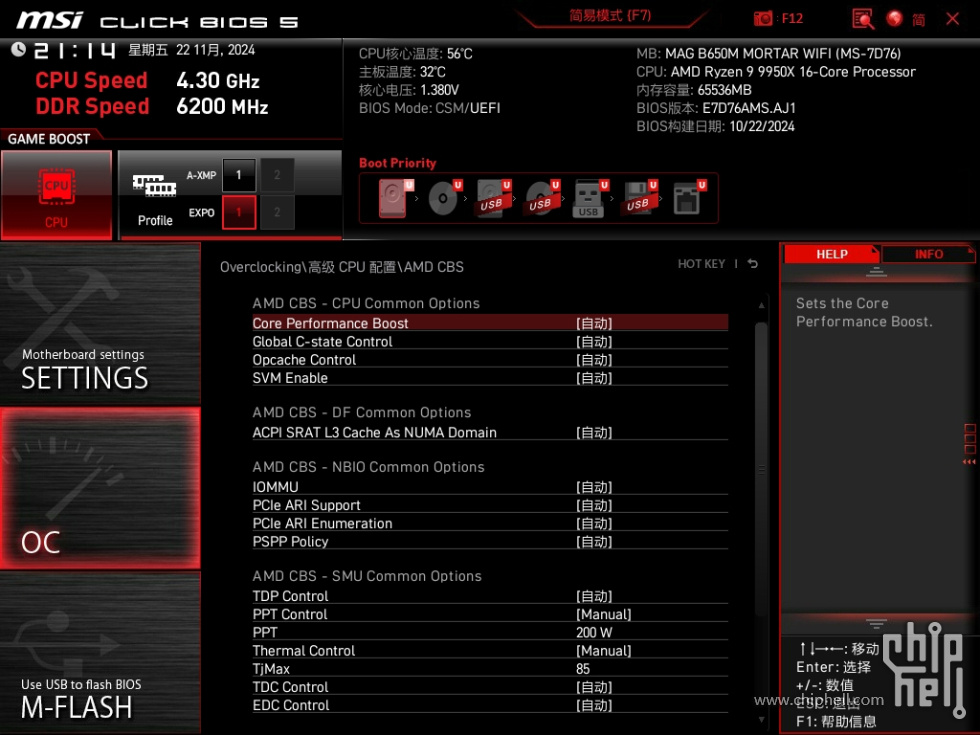Image resolution: width=980 pixels, height=735 pixels.
Task: Click the F12 screenshot camera icon
Action: [762, 18]
